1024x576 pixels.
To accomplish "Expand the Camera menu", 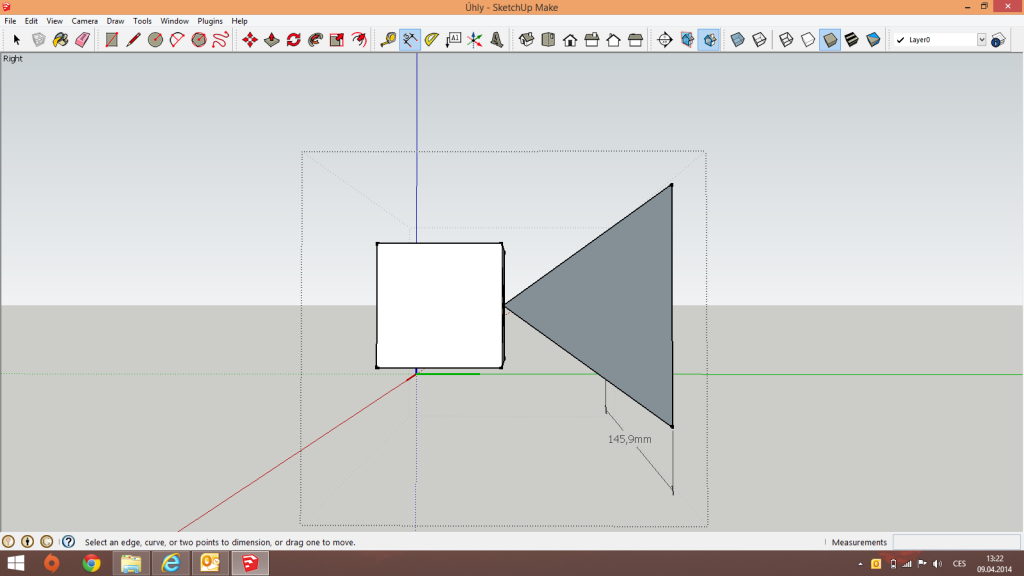I will (84, 21).
